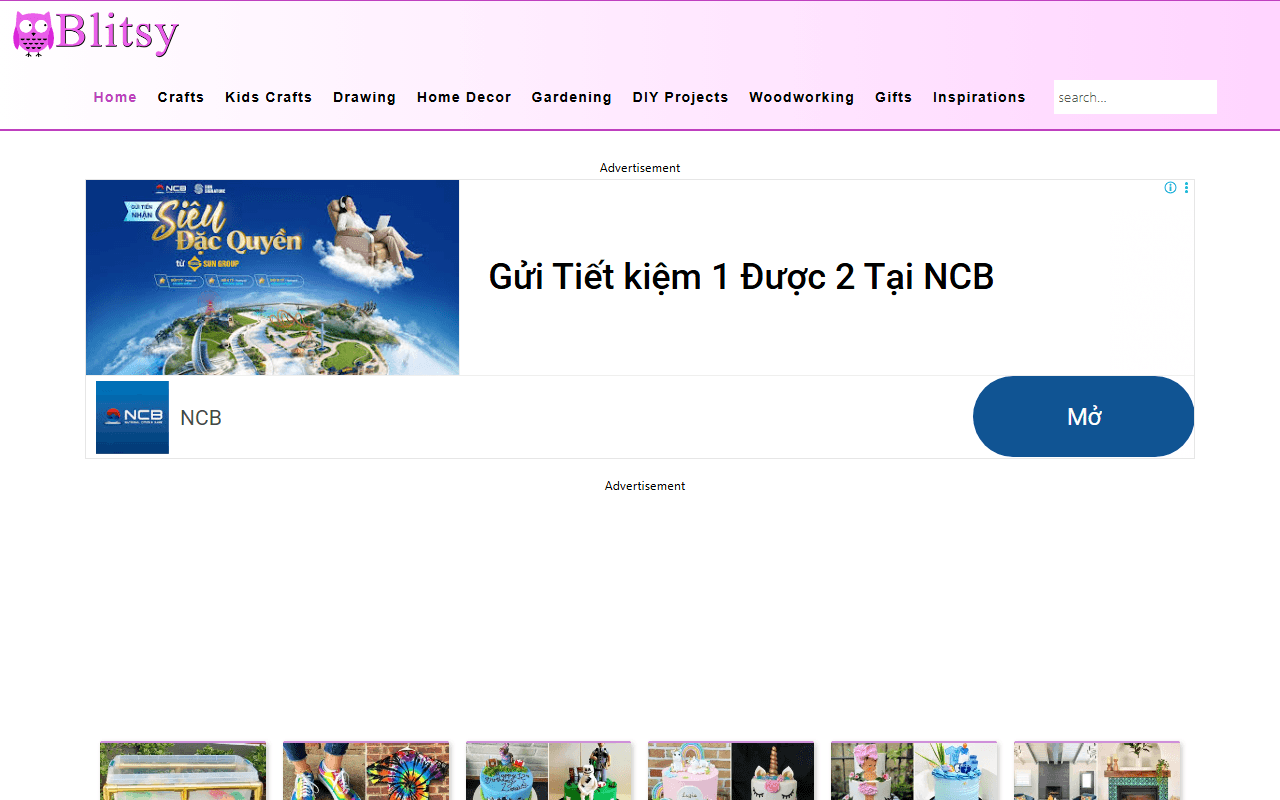Open the gold-framed clear box thumbnail

[x=183, y=771]
